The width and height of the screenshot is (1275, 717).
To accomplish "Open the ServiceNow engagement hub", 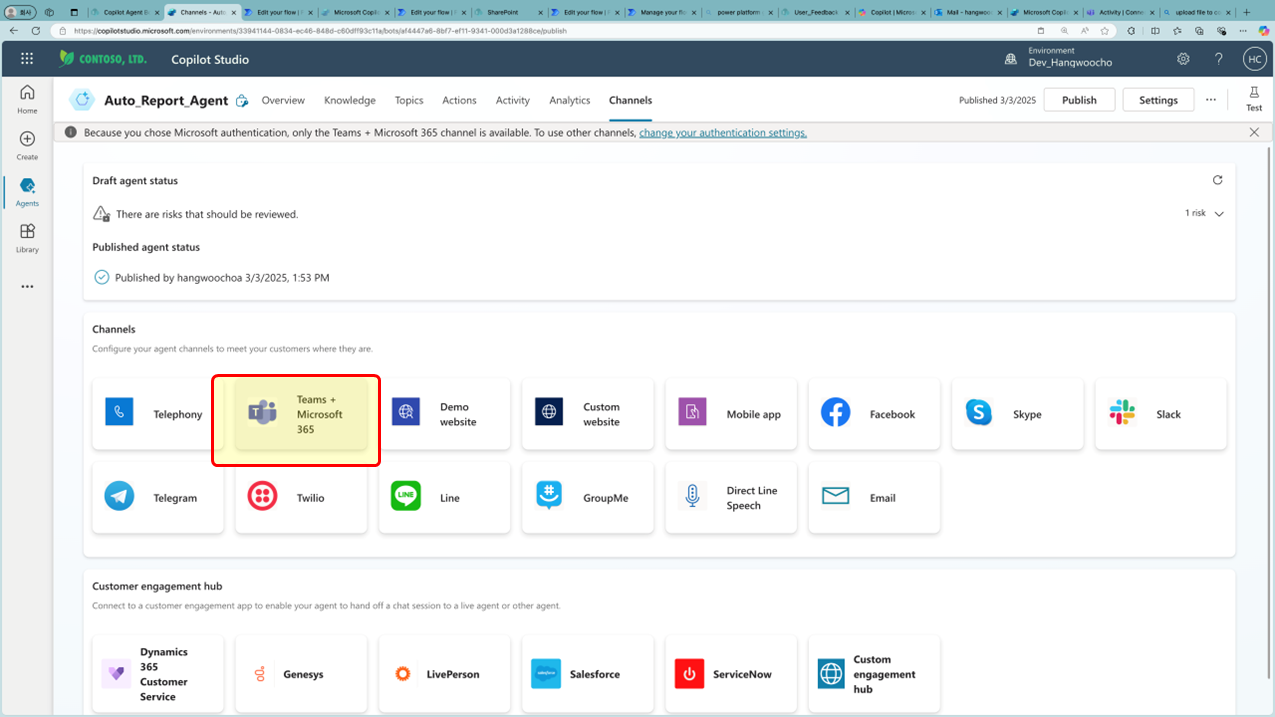I will 731,674.
